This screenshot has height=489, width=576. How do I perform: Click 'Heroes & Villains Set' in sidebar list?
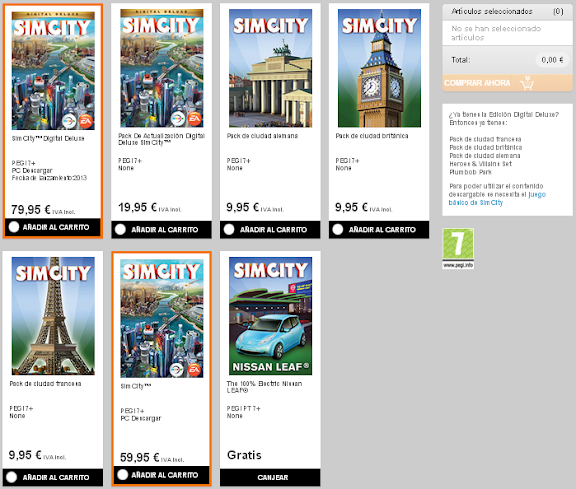click(480, 164)
